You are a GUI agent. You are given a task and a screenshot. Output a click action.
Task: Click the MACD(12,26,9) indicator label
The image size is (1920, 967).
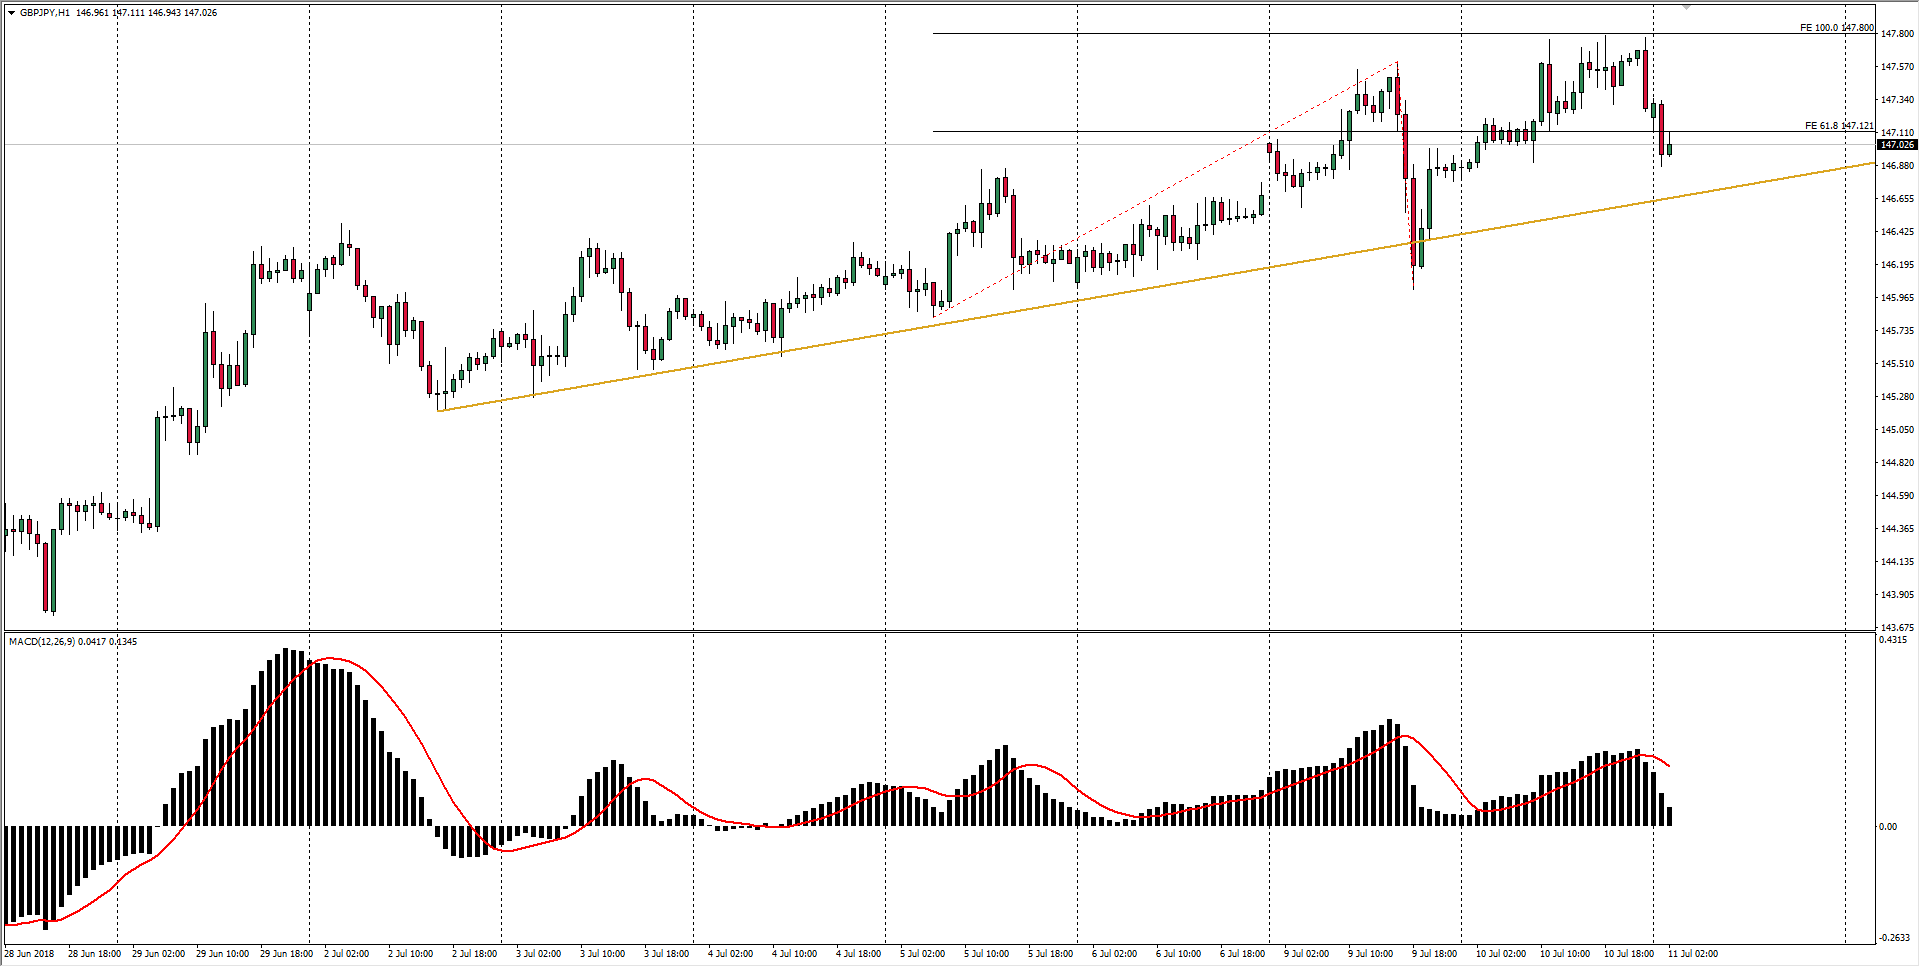click(x=41, y=642)
